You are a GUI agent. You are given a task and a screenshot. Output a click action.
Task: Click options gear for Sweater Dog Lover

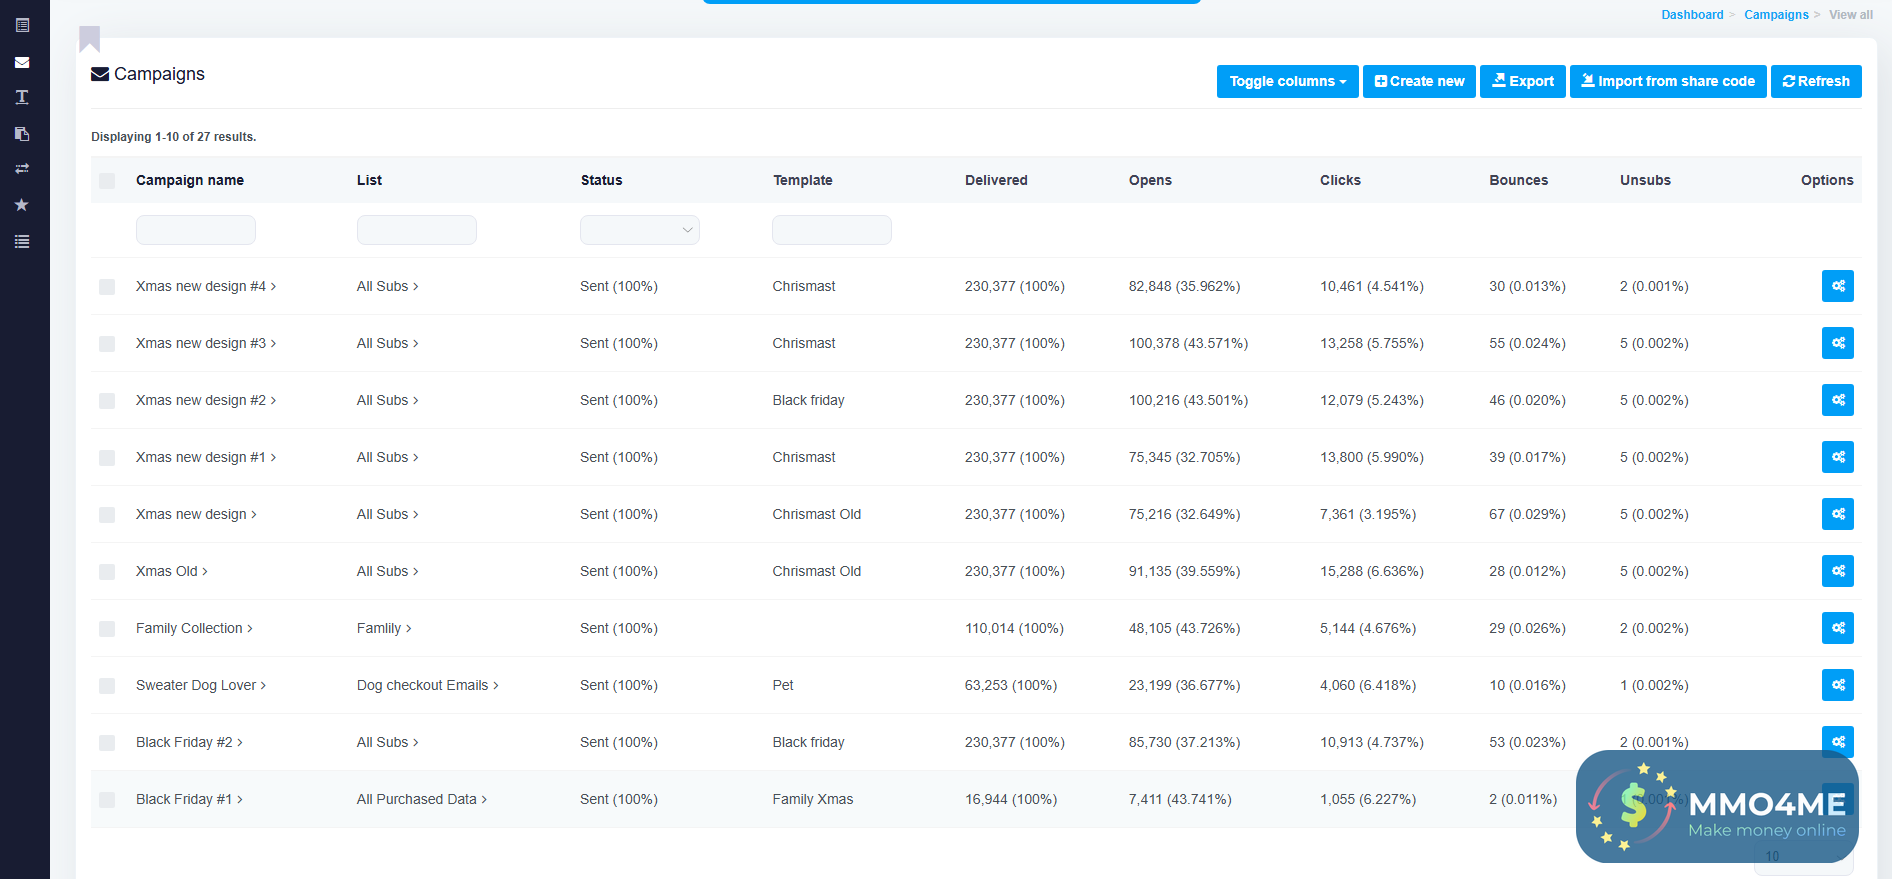click(1837, 685)
